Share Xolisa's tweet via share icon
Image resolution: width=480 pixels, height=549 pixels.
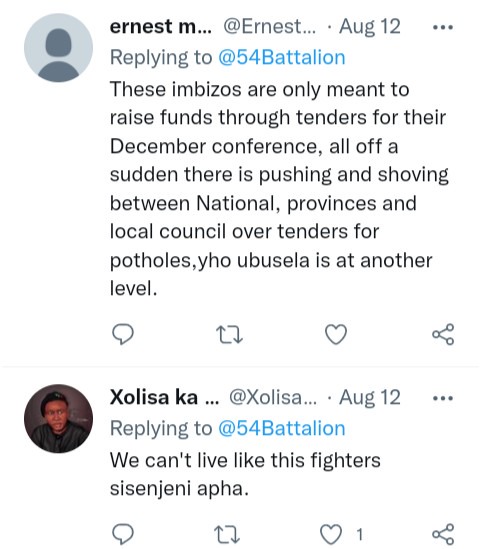[x=443, y=534]
